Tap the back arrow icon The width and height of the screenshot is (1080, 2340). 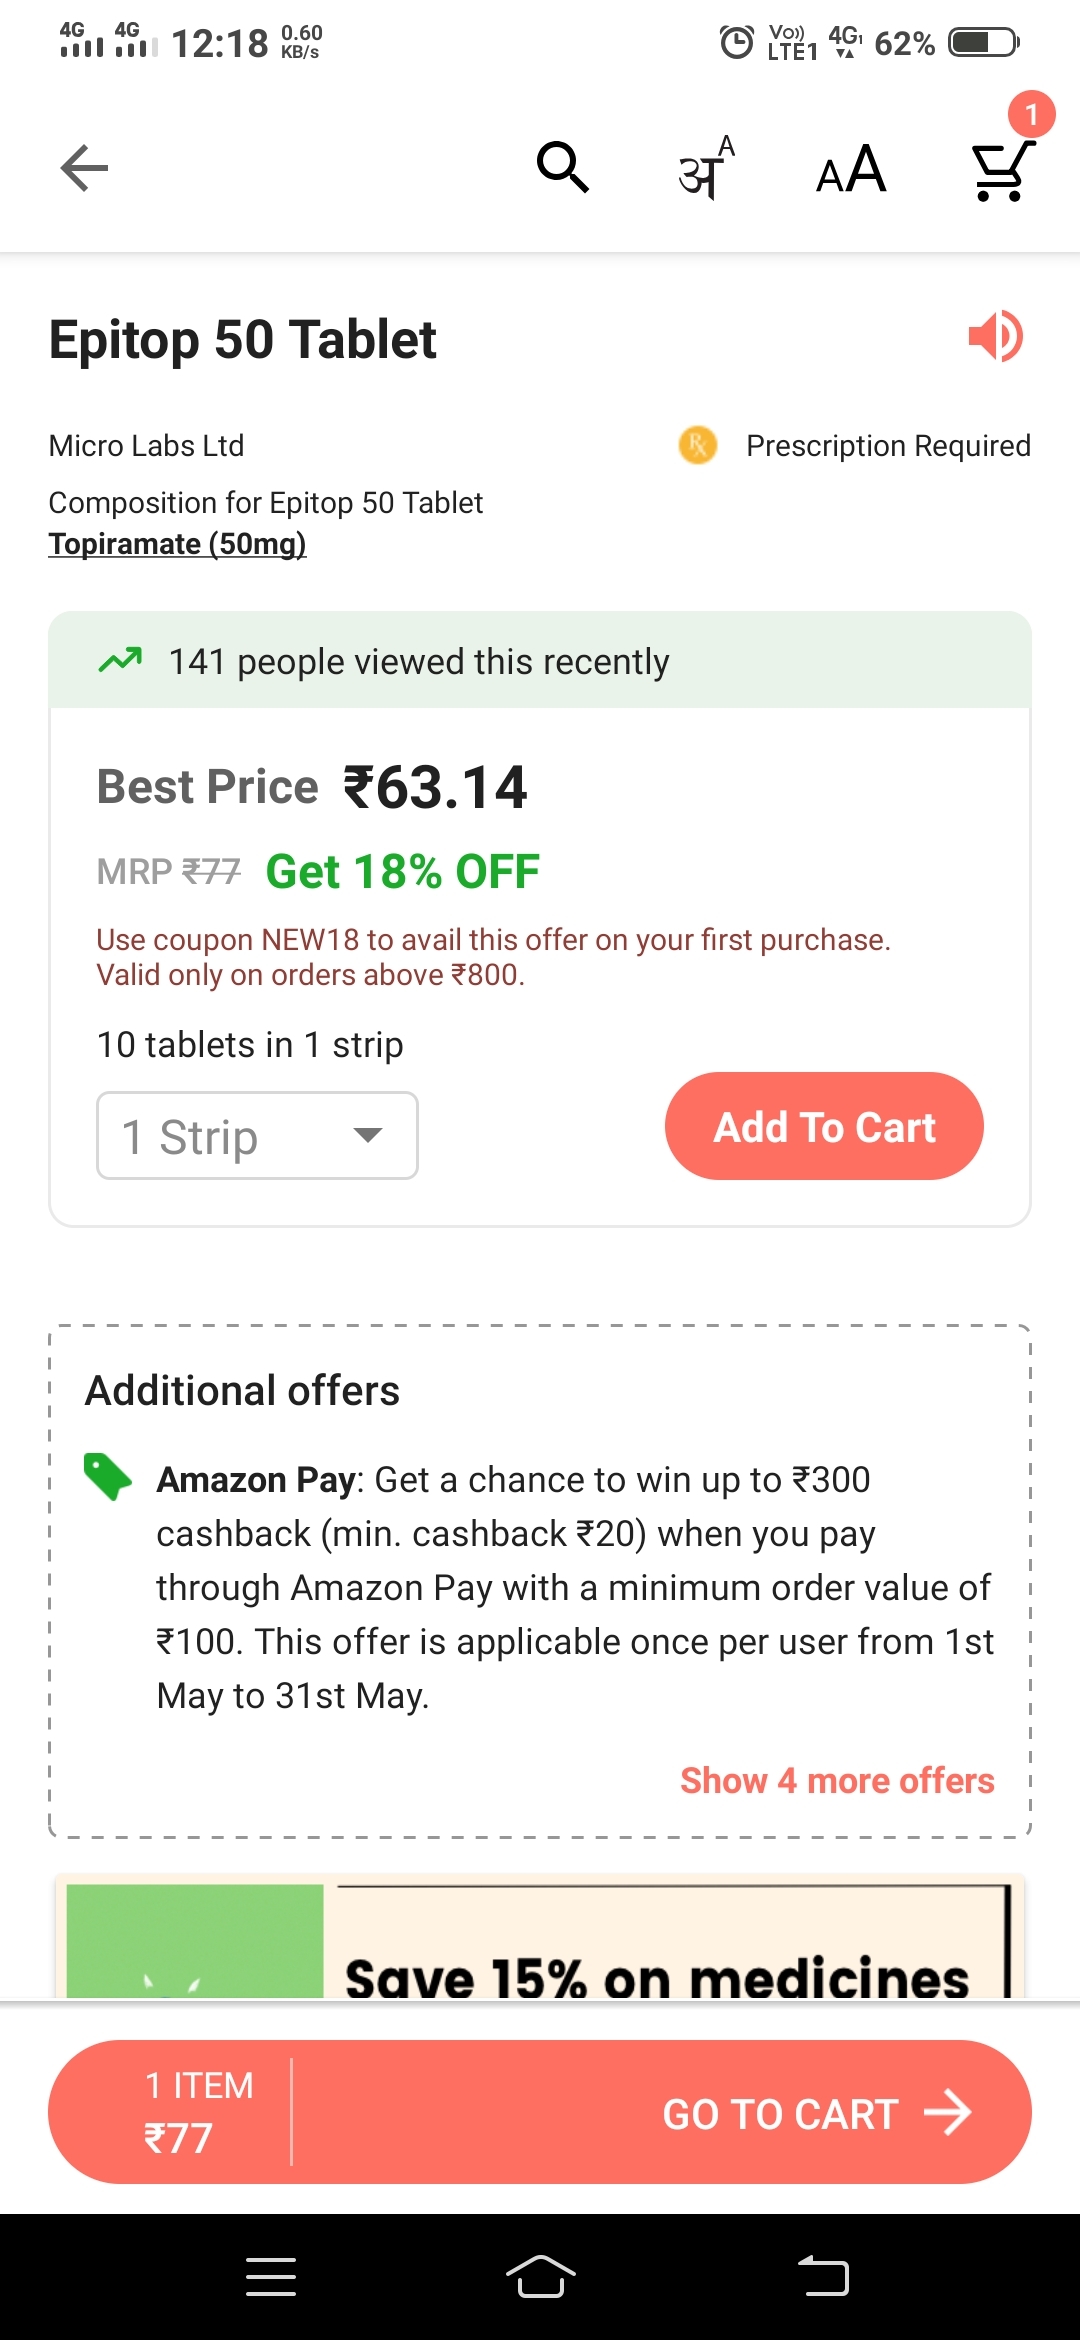[x=84, y=168]
